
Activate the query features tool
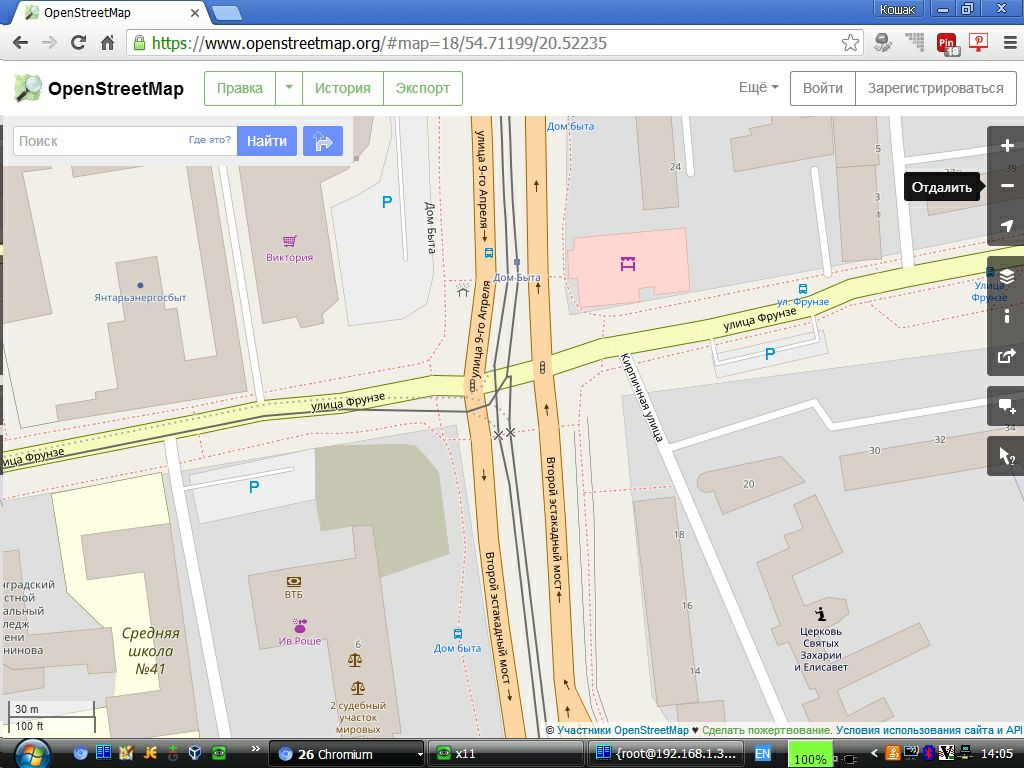1006,456
